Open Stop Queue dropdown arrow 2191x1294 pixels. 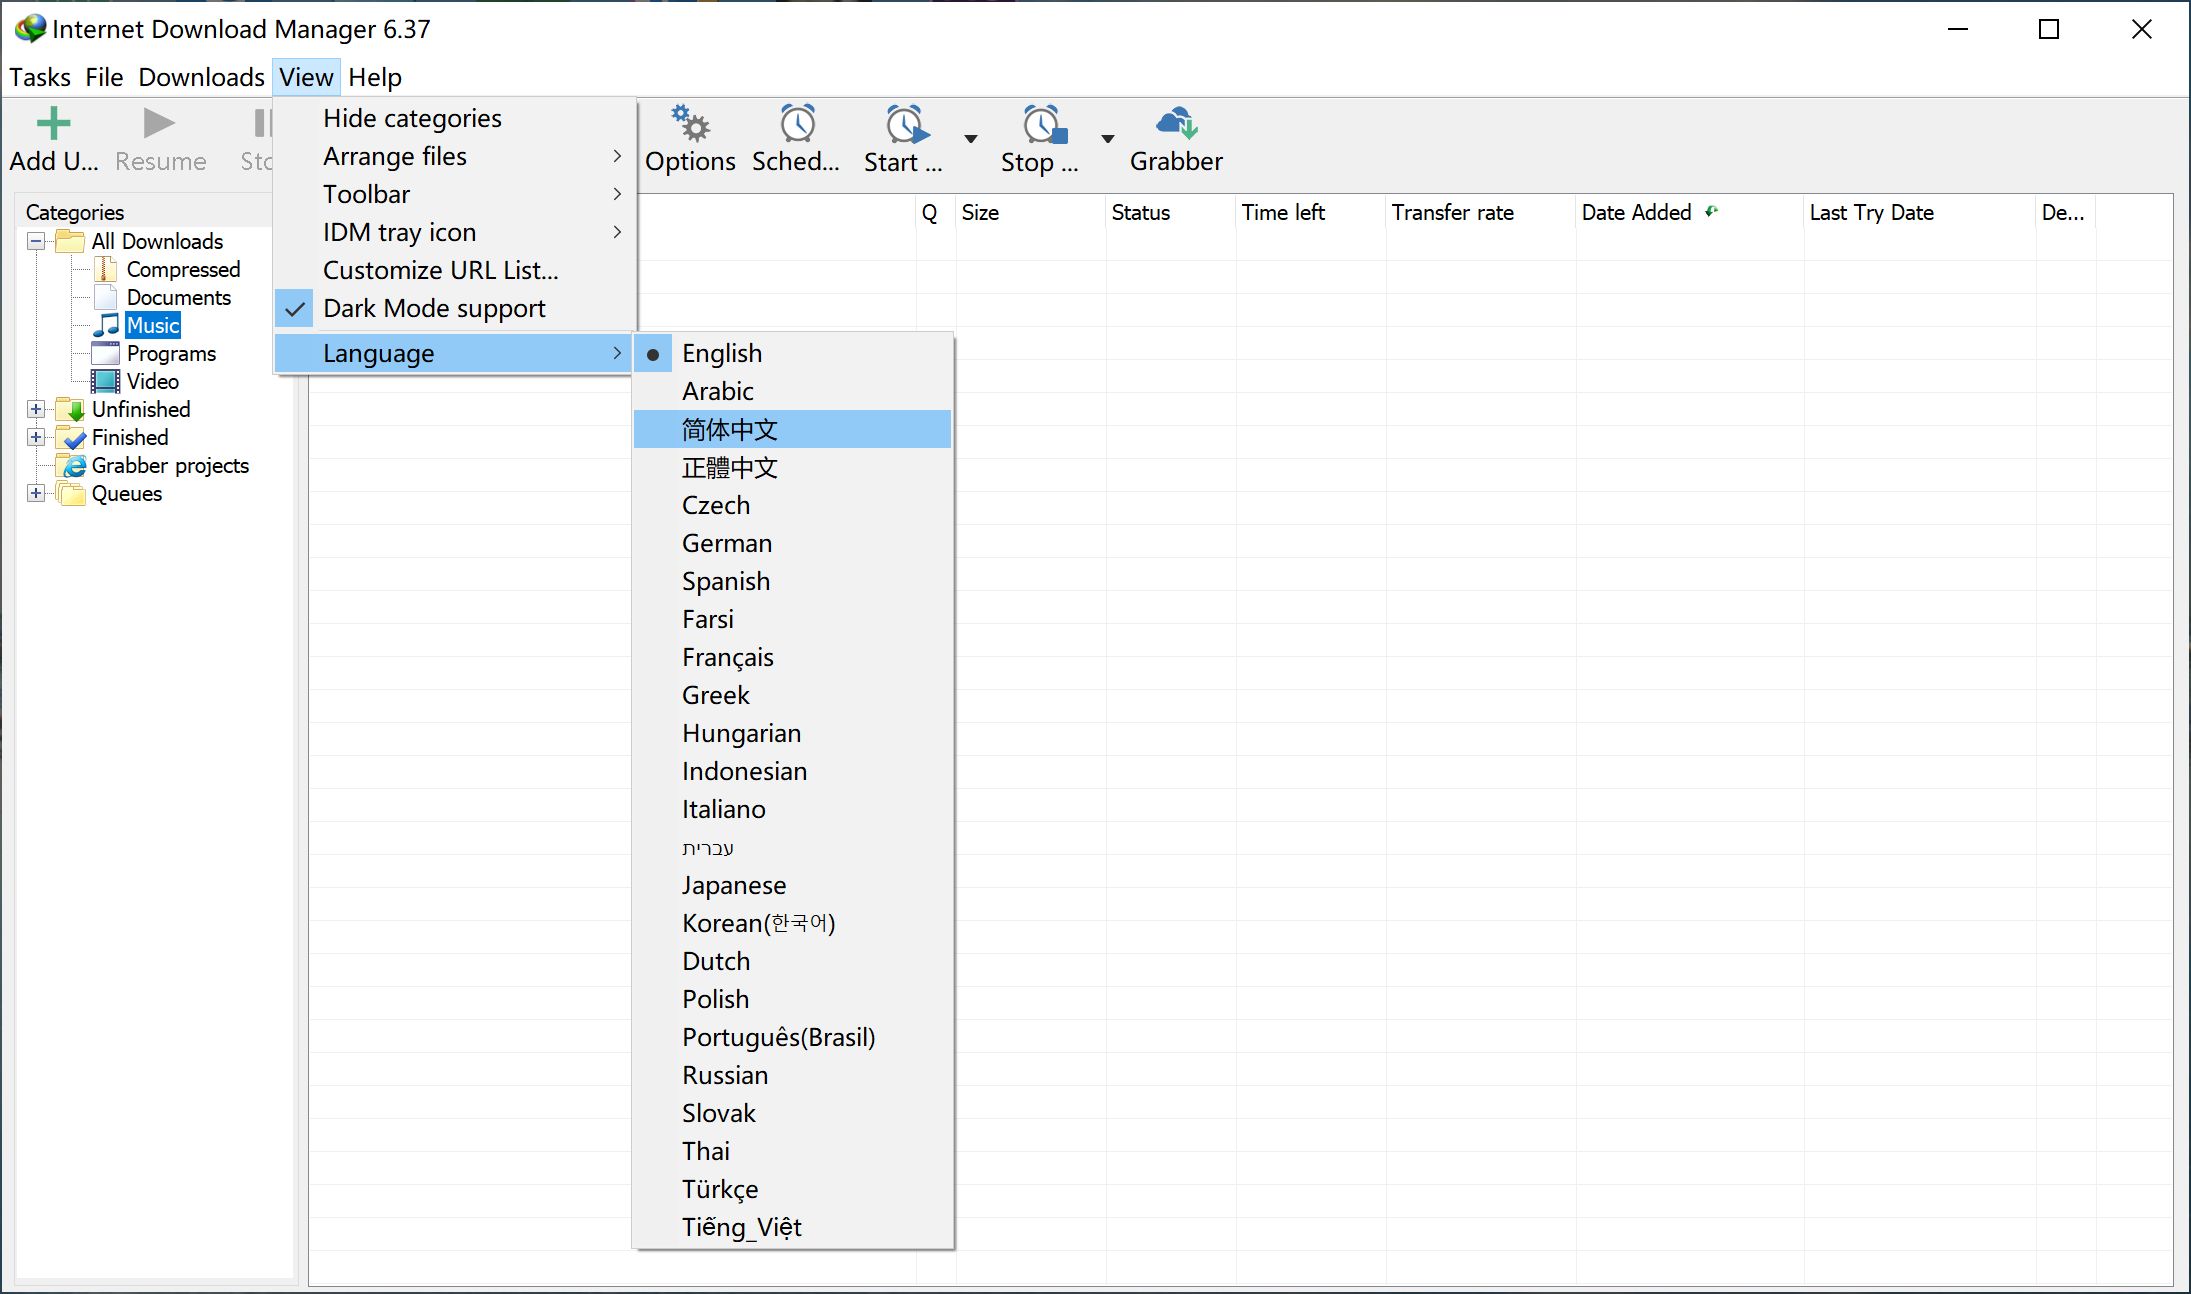coord(1107,139)
